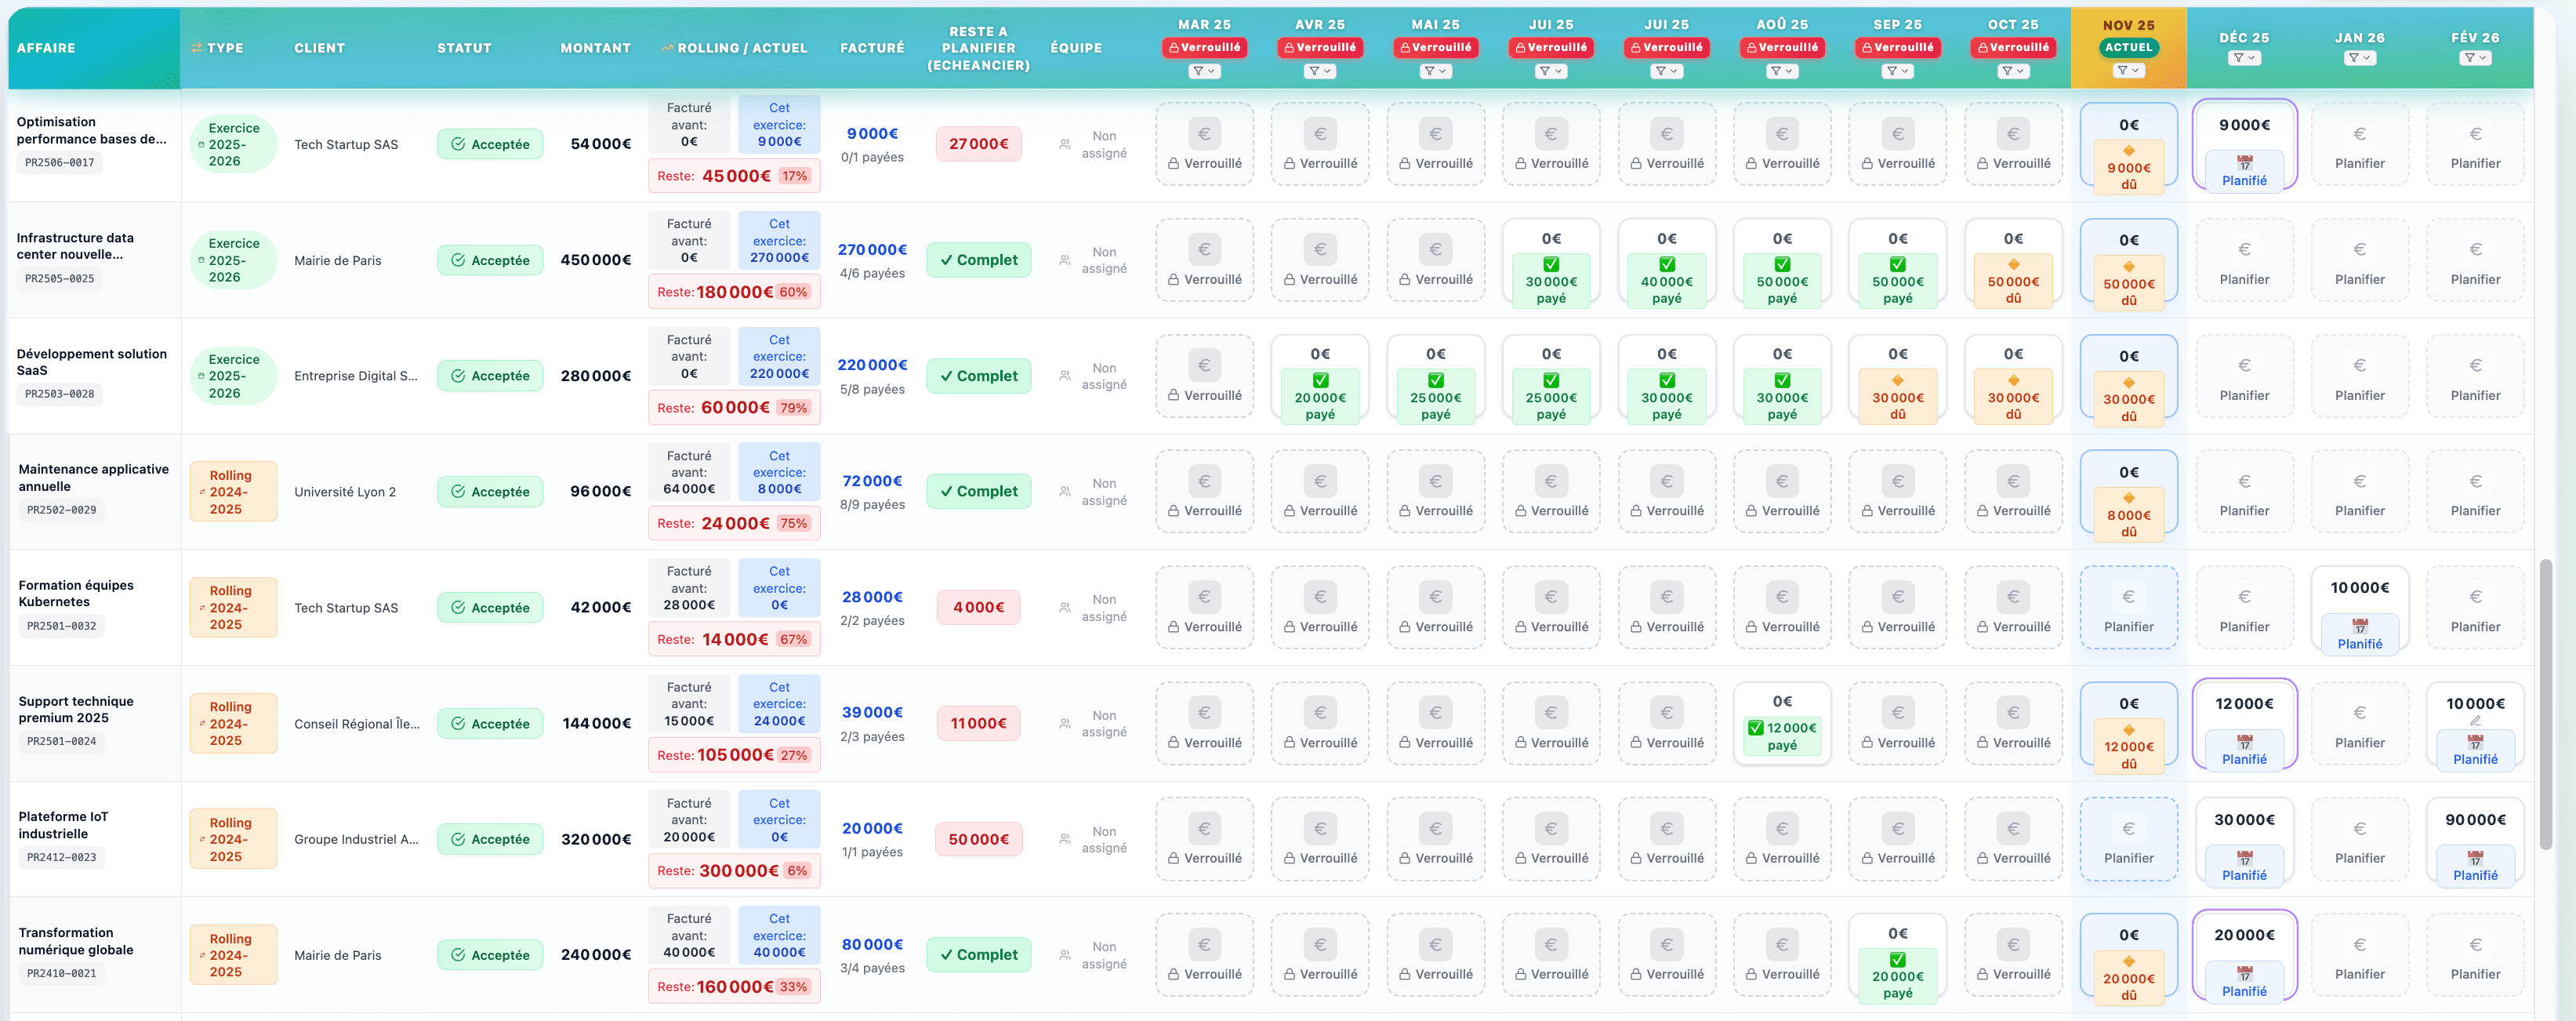Click the 27 000€ remaining red badge
This screenshot has width=2576, height=1021.
[x=978, y=144]
